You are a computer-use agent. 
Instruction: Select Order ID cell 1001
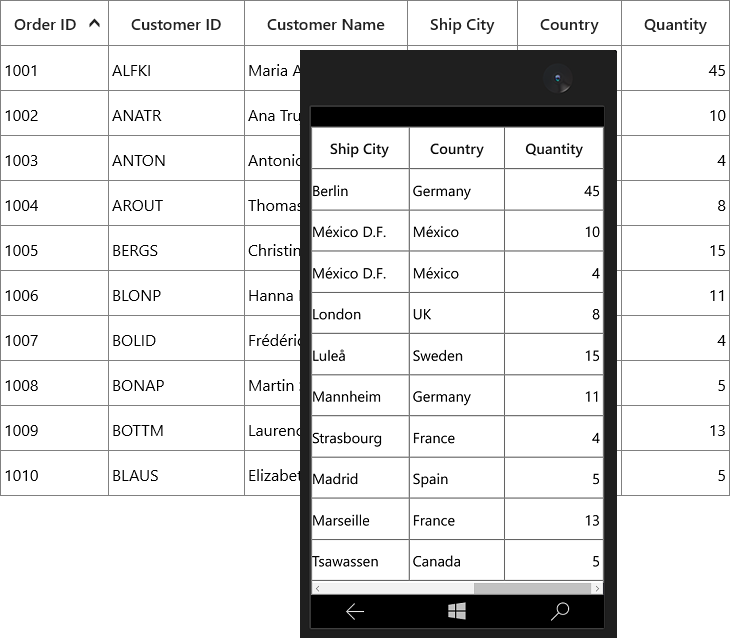[54, 68]
